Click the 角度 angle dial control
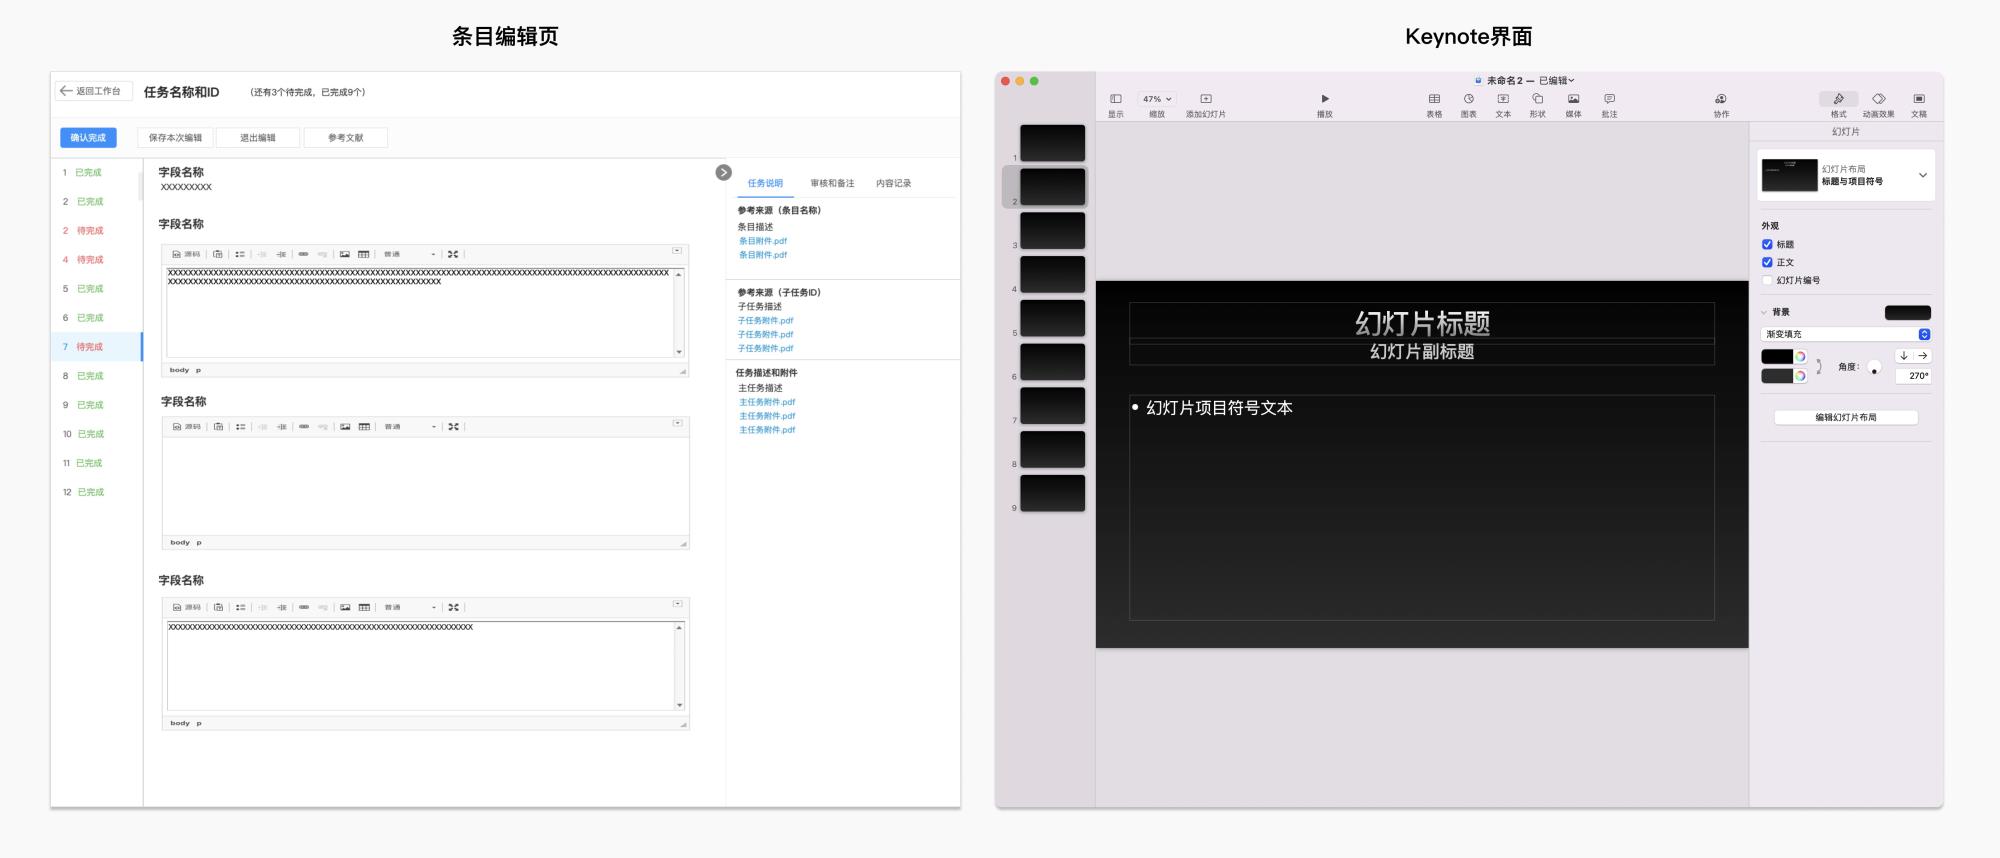The image size is (2000, 858). click(x=1874, y=367)
